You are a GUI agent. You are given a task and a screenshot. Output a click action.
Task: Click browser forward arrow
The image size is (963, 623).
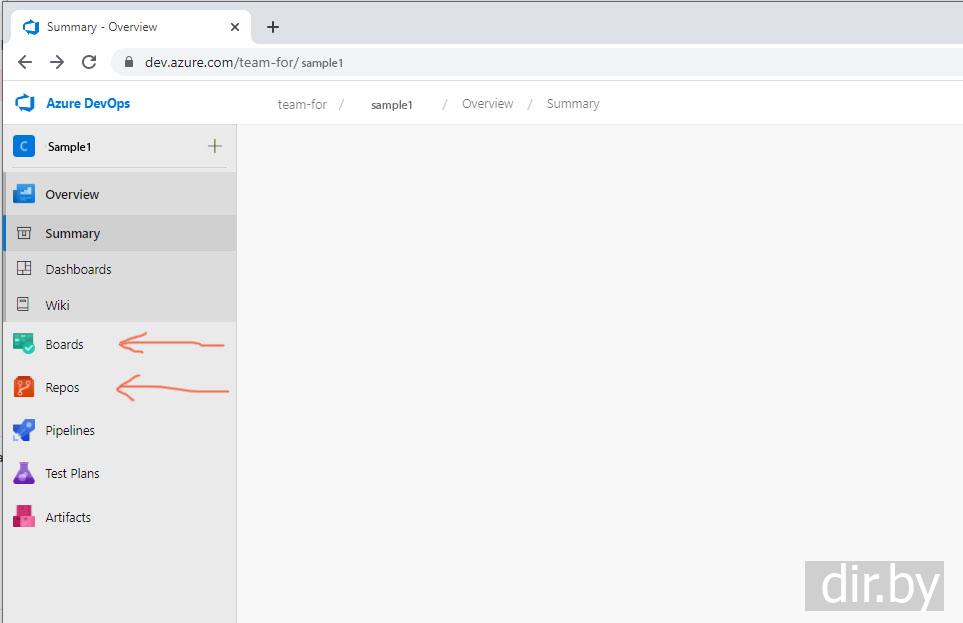(x=57, y=62)
